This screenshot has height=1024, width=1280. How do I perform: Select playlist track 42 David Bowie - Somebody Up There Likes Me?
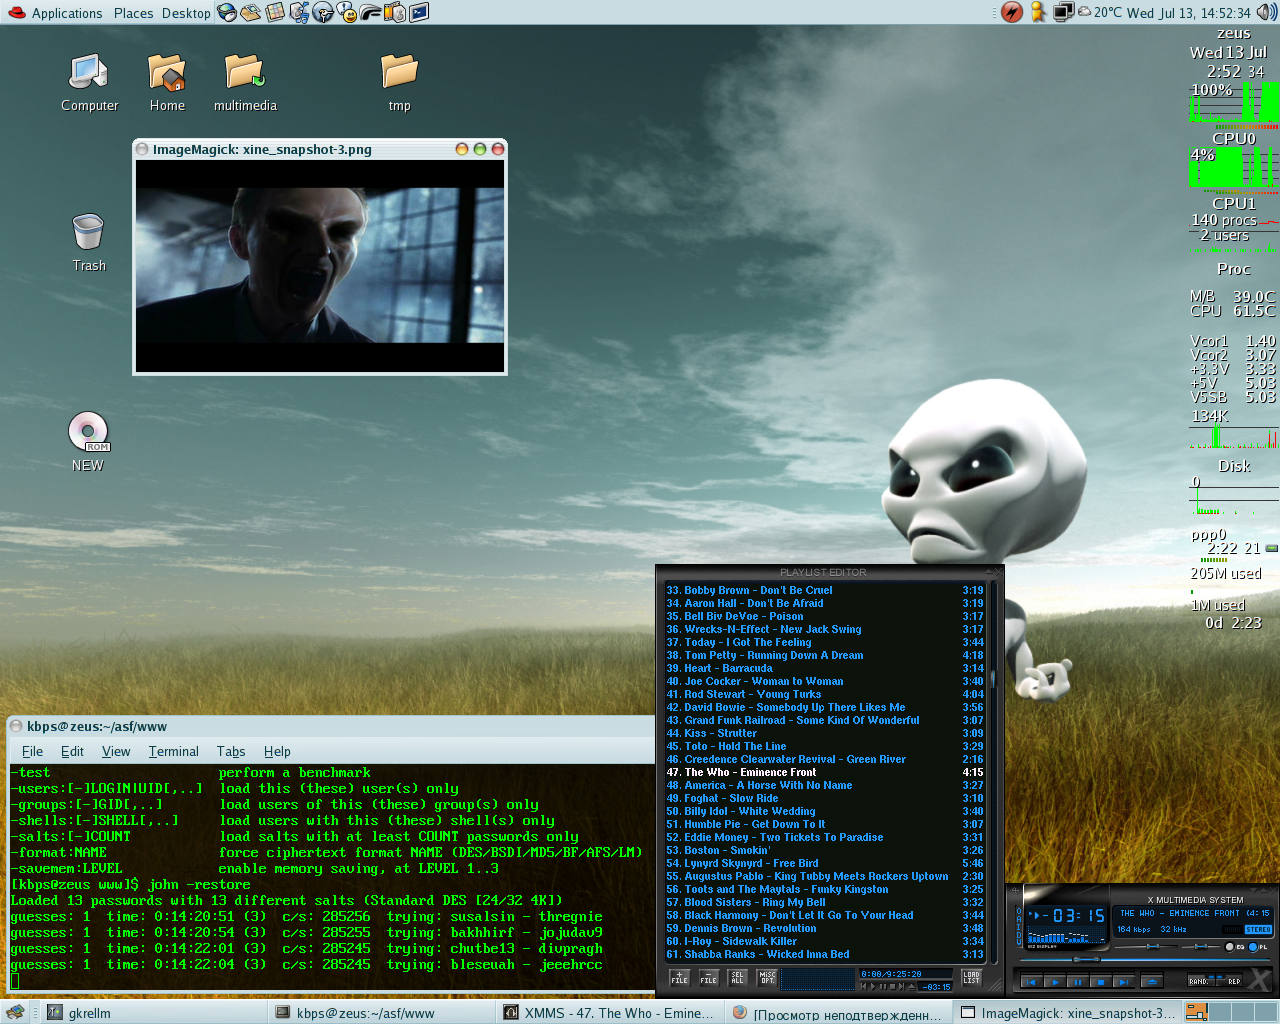point(825,707)
